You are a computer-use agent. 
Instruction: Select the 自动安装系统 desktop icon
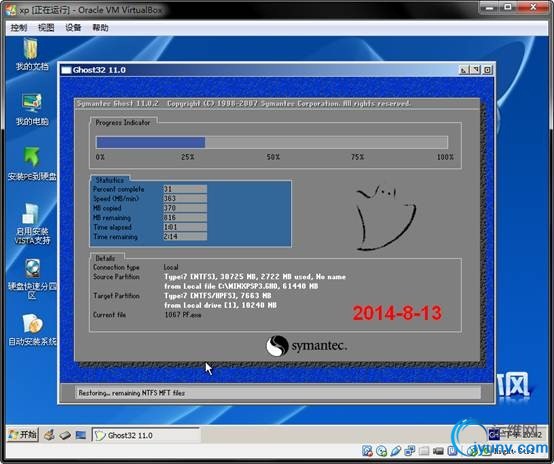(x=32, y=330)
